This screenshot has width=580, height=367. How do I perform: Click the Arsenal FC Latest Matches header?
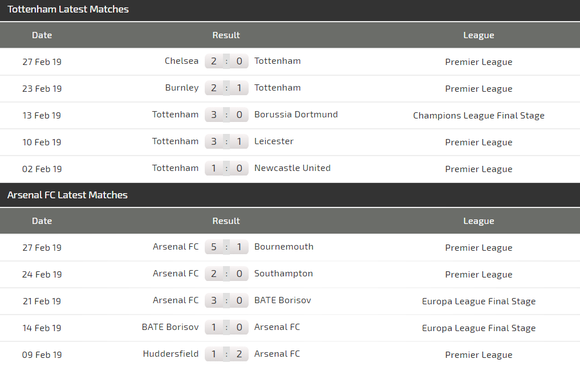pyautogui.click(x=67, y=195)
